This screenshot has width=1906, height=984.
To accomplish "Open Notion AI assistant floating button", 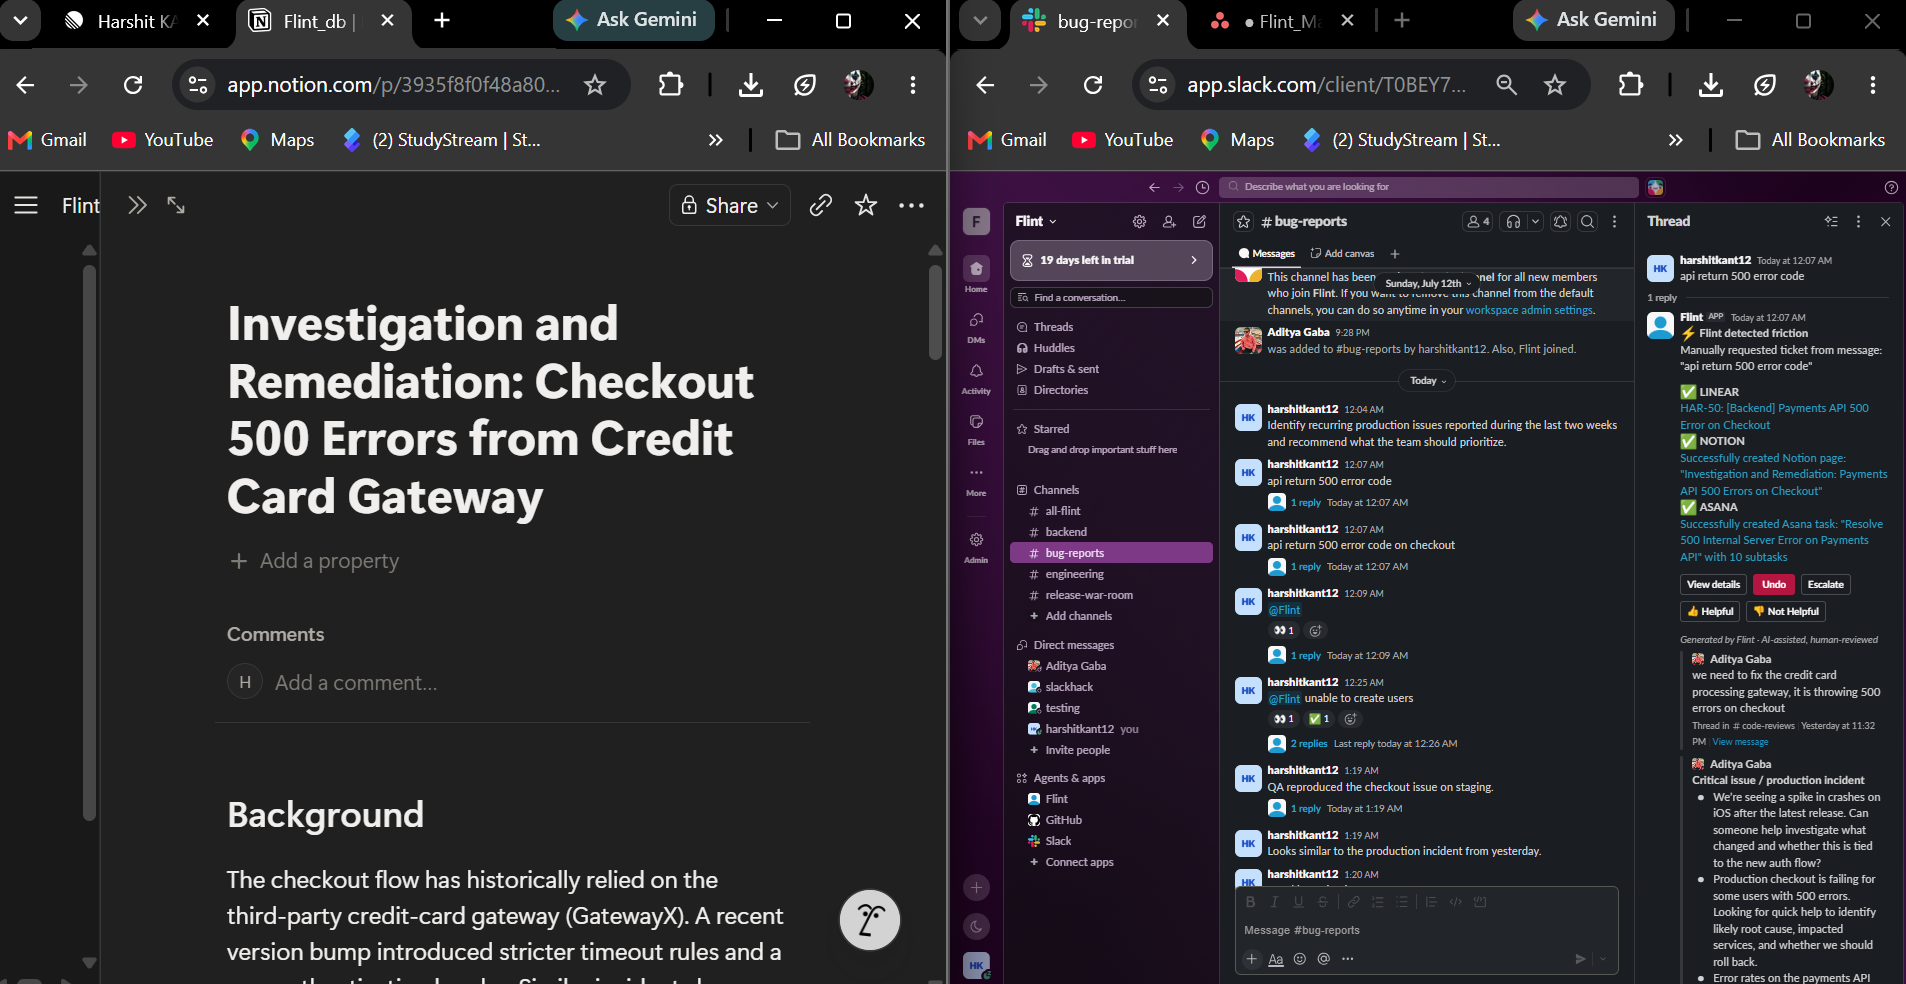I will point(870,919).
